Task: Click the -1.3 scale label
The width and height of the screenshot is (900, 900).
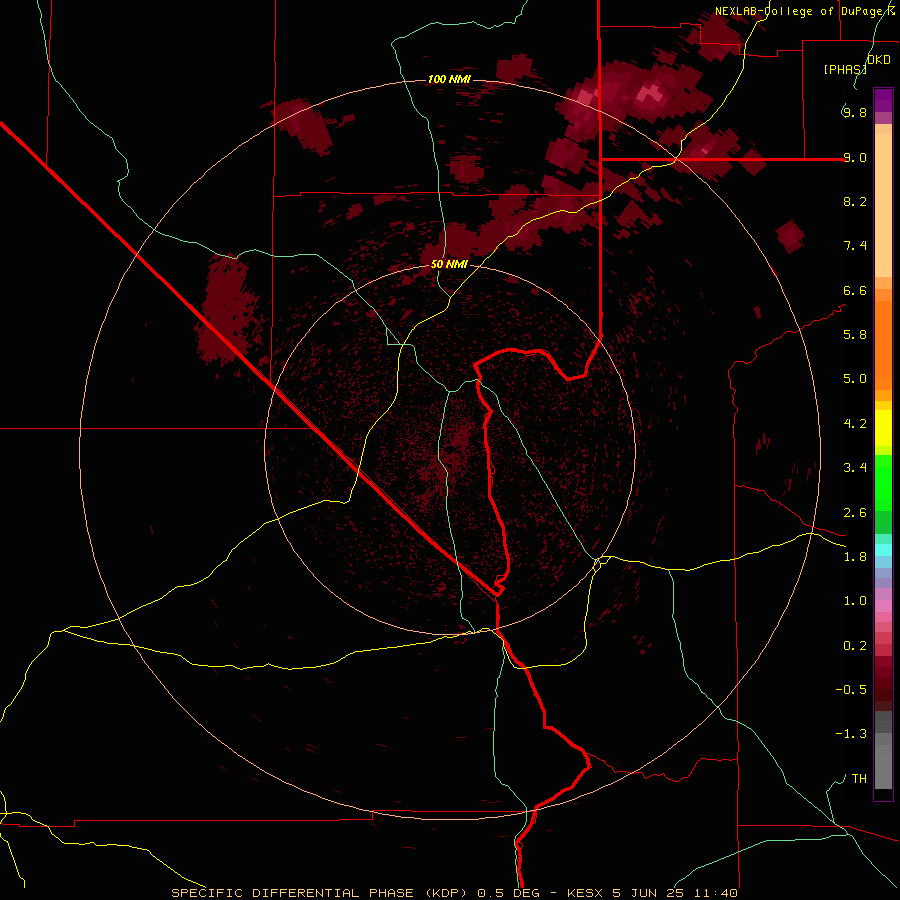Action: tap(851, 734)
